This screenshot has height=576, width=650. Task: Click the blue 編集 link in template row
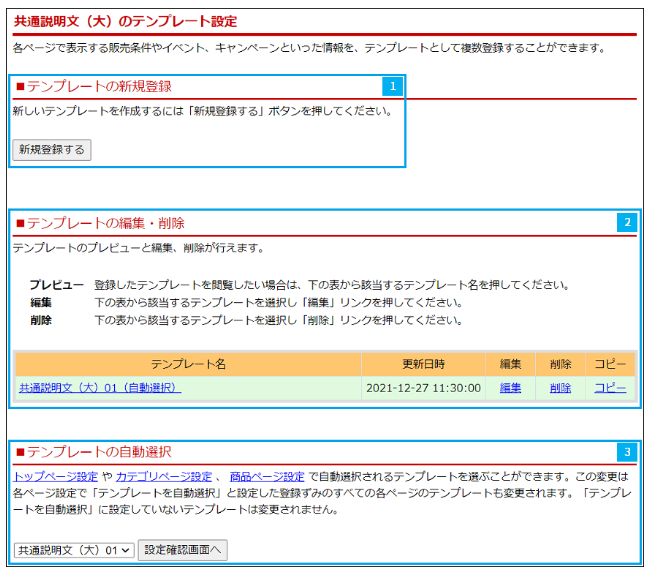tap(510, 388)
